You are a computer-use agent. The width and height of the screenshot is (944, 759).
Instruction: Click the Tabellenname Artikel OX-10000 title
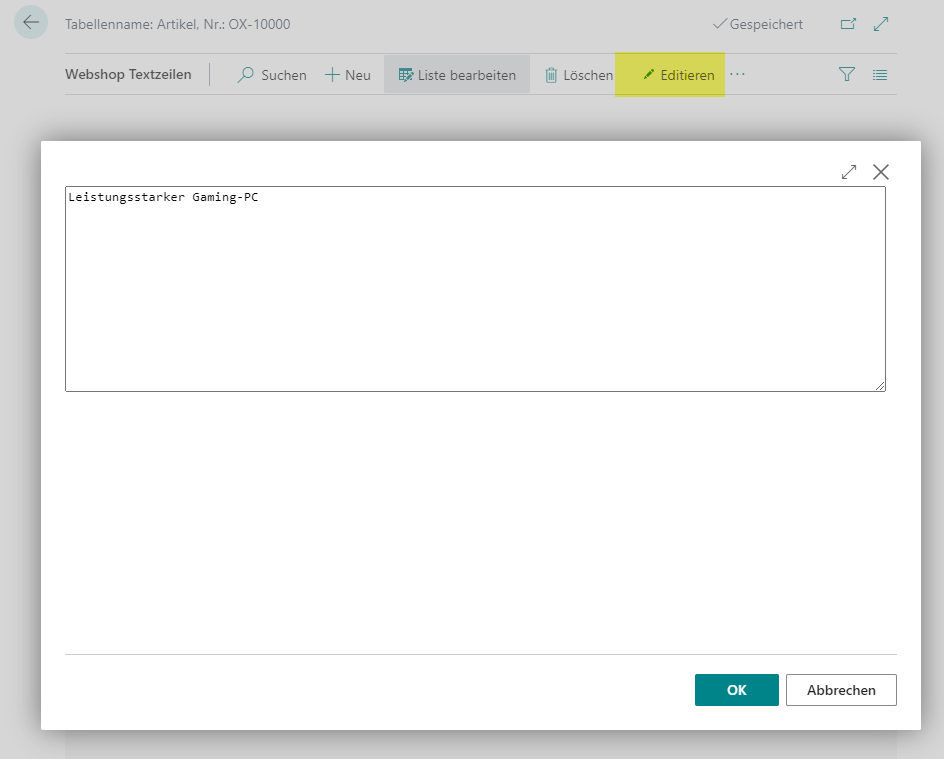tap(178, 24)
